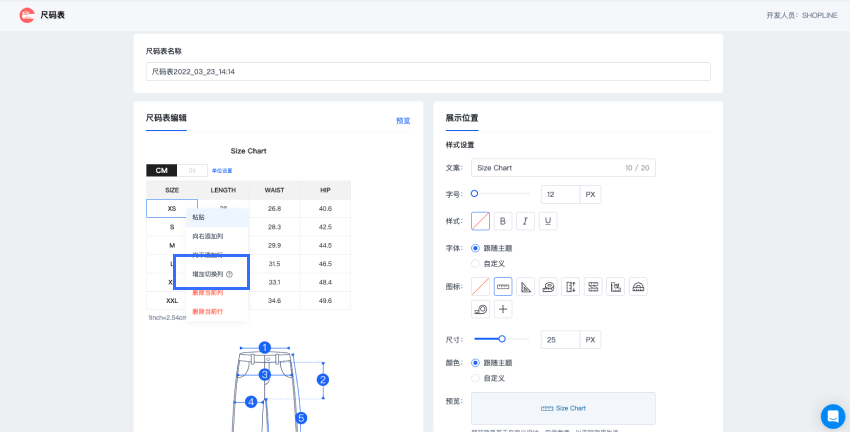Choose the triangle set-square icon
850x432 pixels.
pos(526,287)
